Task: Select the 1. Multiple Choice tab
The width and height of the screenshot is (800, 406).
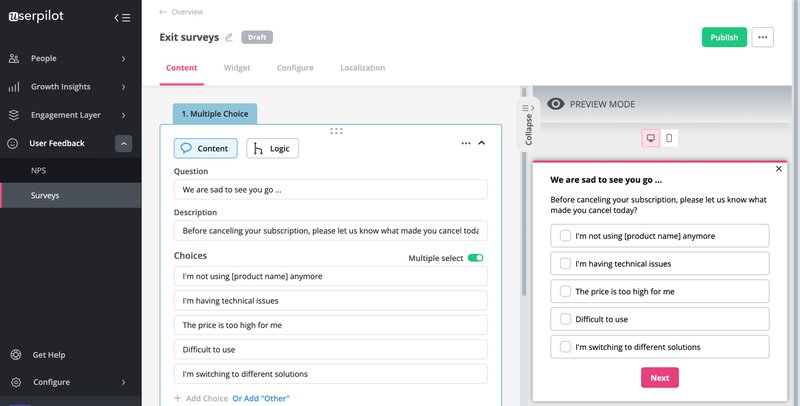Action: pos(215,114)
